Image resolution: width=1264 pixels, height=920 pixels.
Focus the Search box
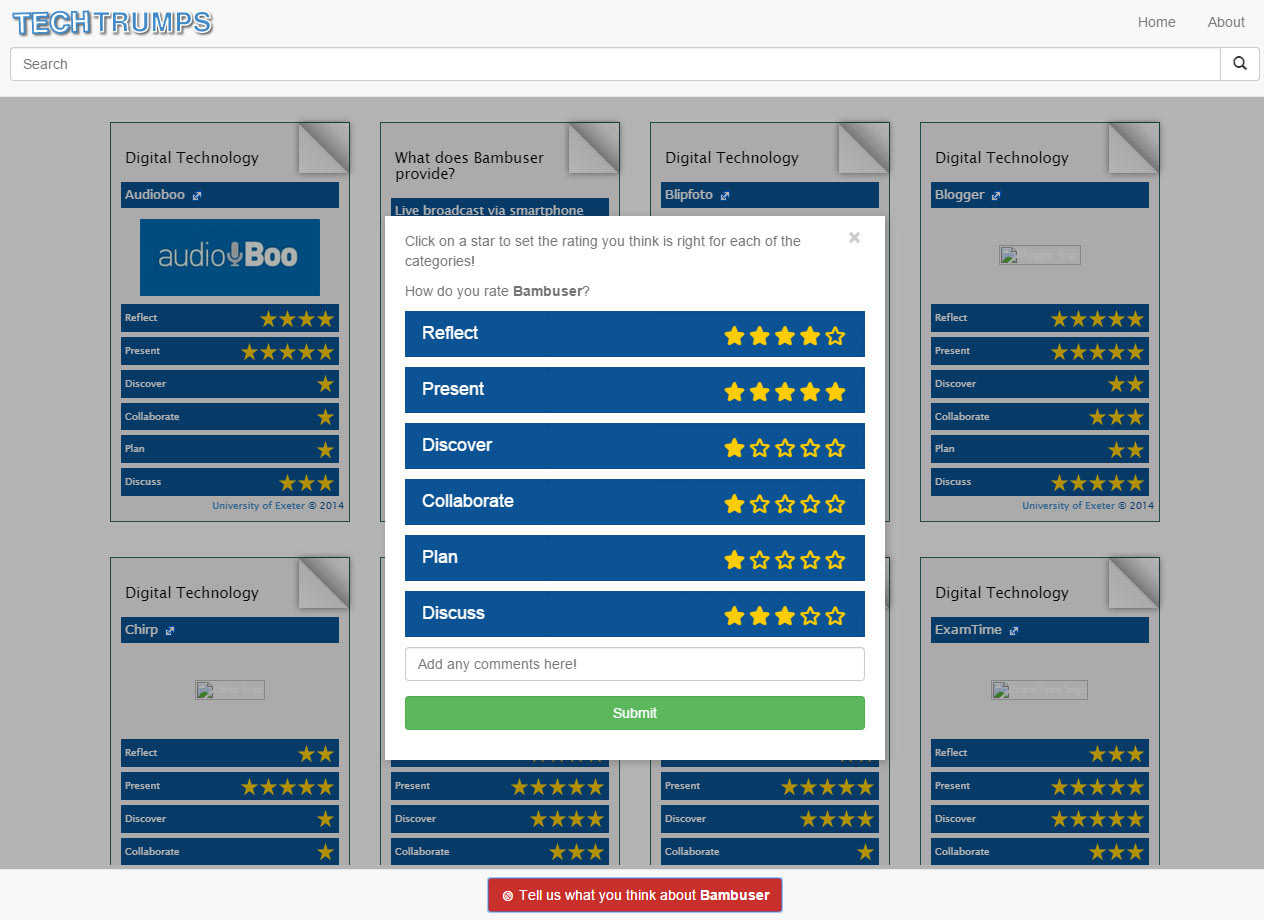click(615, 64)
